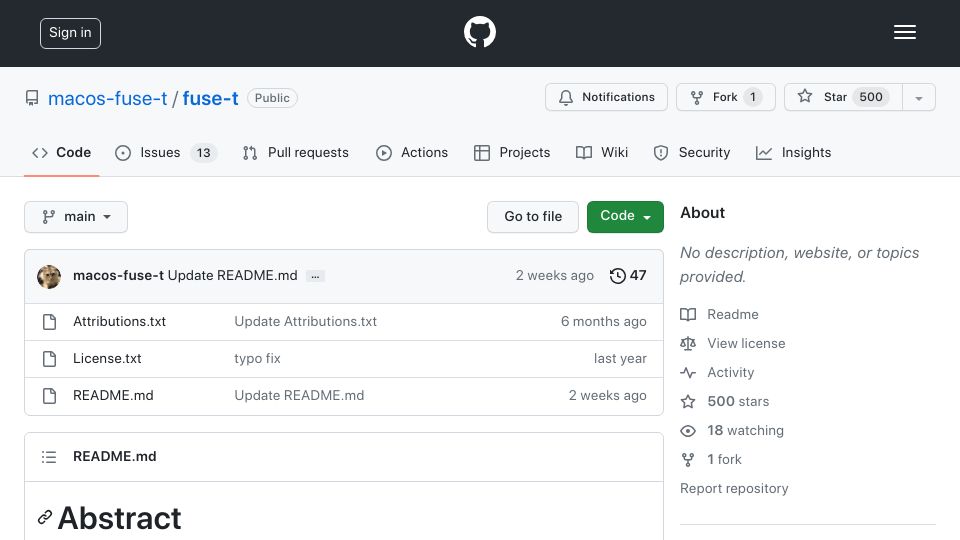Open the README.md file in the list
This screenshot has height=540, width=960.
[113, 396]
